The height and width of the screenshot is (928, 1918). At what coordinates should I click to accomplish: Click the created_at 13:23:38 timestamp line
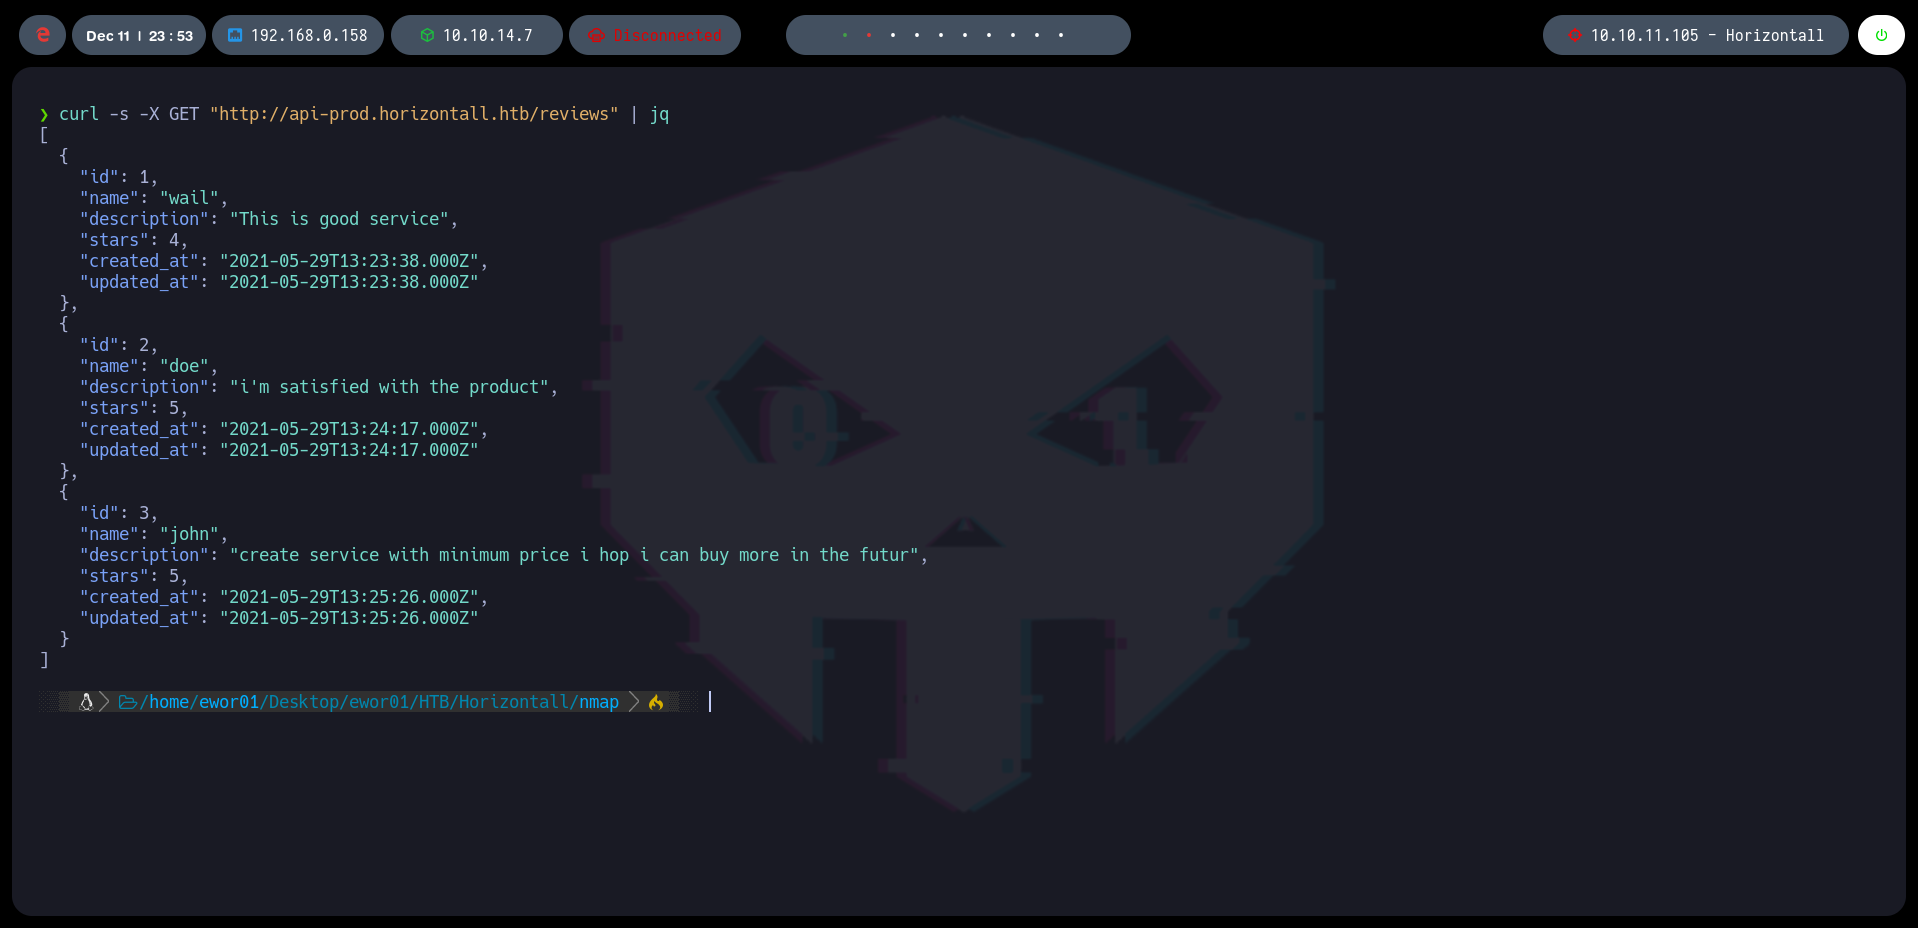(284, 261)
